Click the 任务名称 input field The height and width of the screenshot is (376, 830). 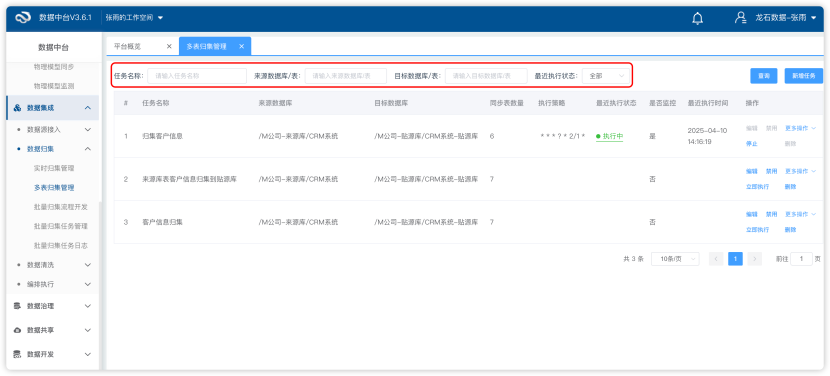point(197,76)
